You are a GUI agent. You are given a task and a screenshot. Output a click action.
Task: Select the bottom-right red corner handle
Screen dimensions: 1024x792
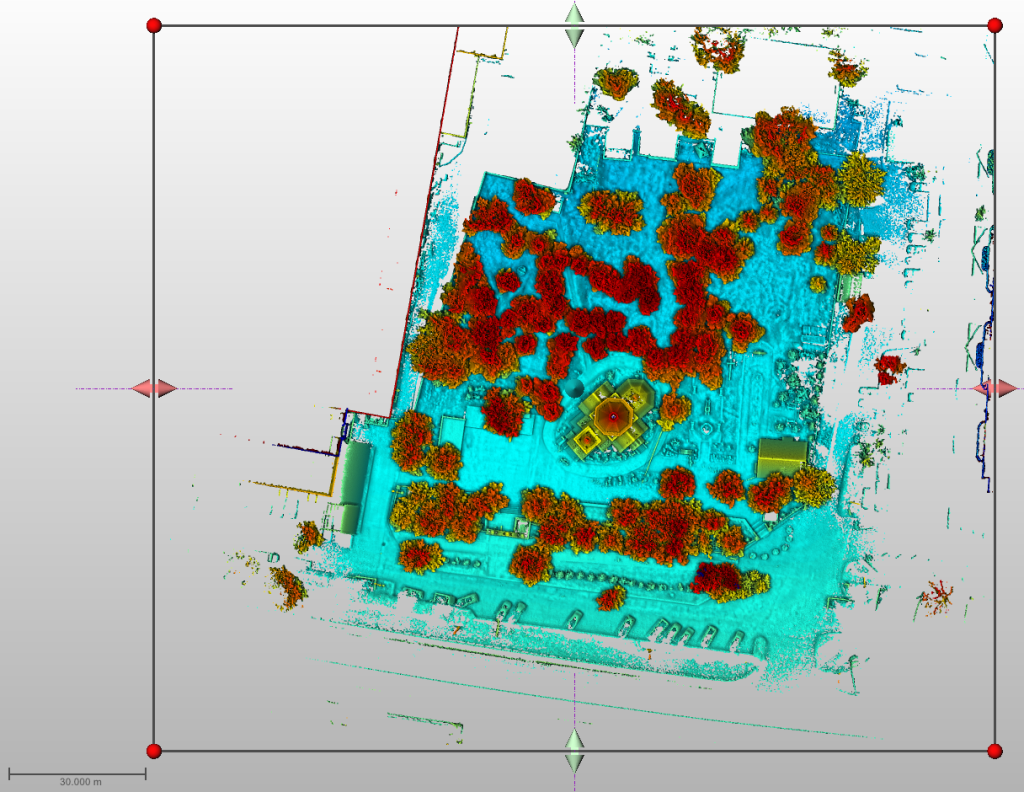[x=994, y=751]
